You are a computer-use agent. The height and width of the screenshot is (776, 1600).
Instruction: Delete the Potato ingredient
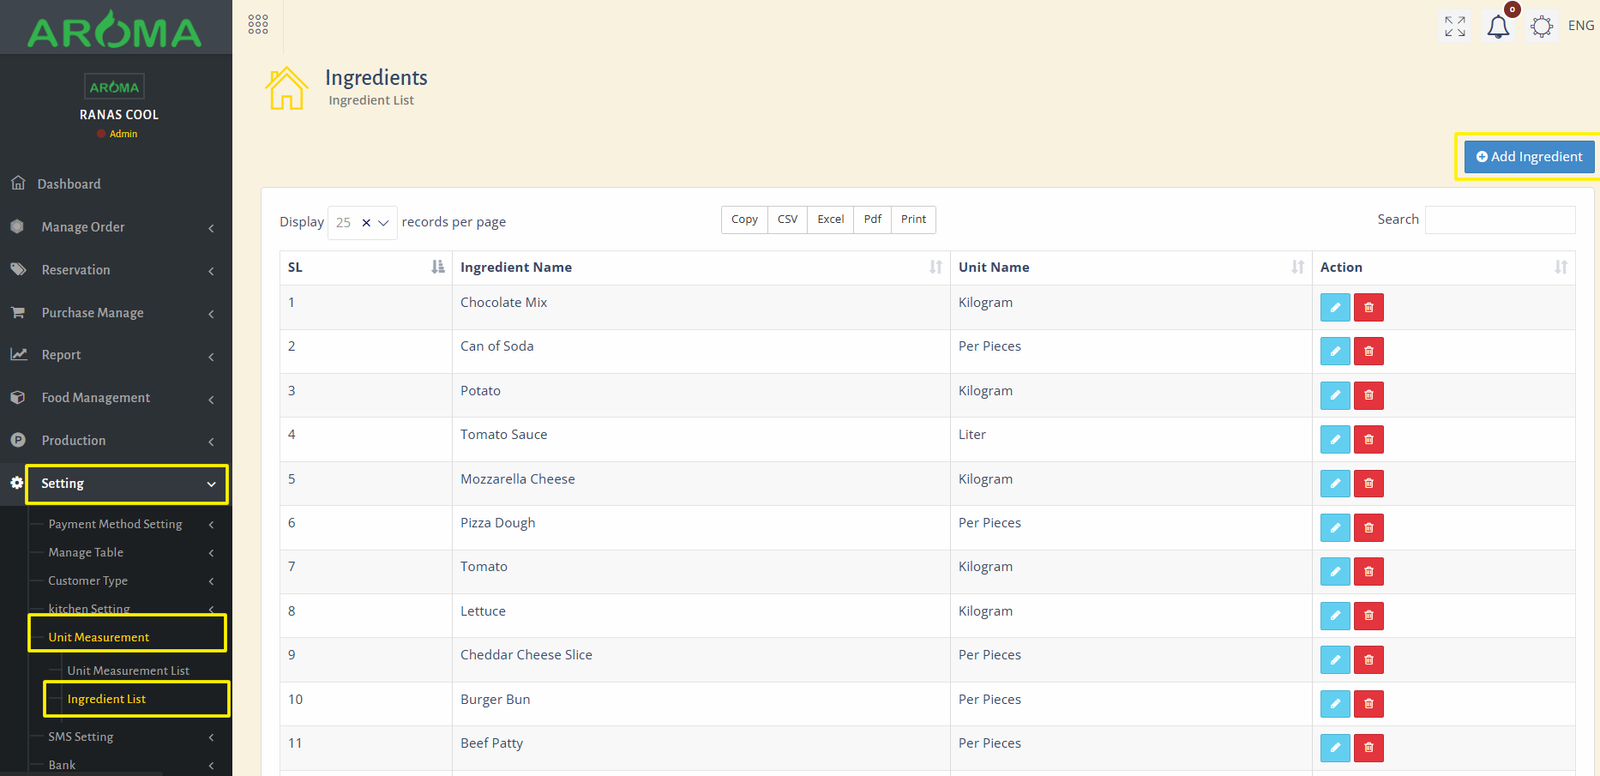click(x=1368, y=395)
